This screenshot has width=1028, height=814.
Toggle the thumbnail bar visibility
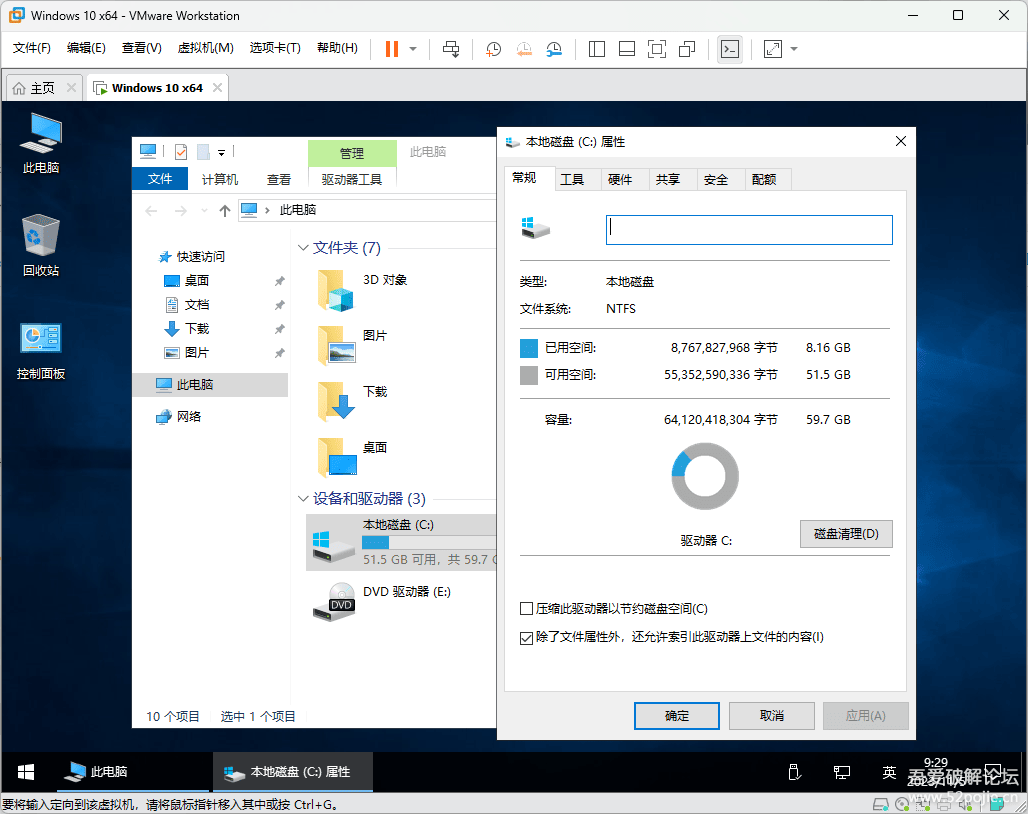626,49
